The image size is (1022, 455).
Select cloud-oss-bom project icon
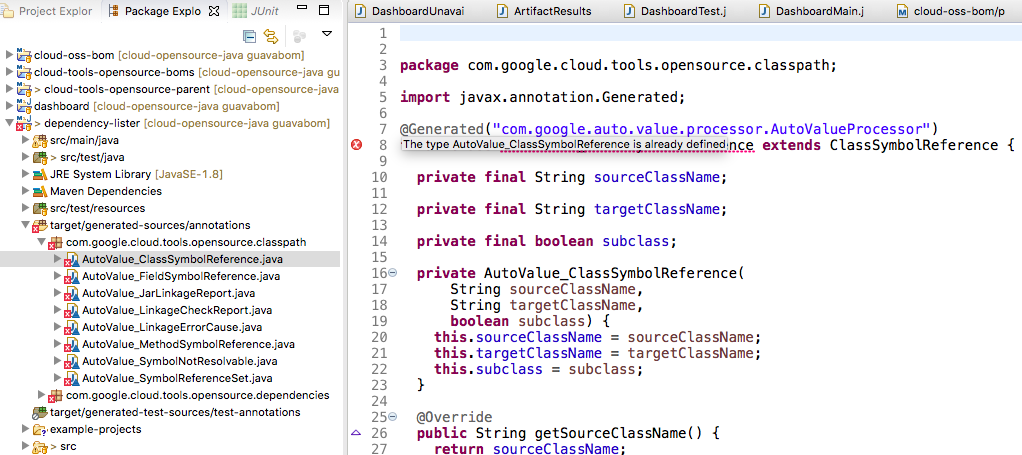pyautogui.click(x=24, y=54)
